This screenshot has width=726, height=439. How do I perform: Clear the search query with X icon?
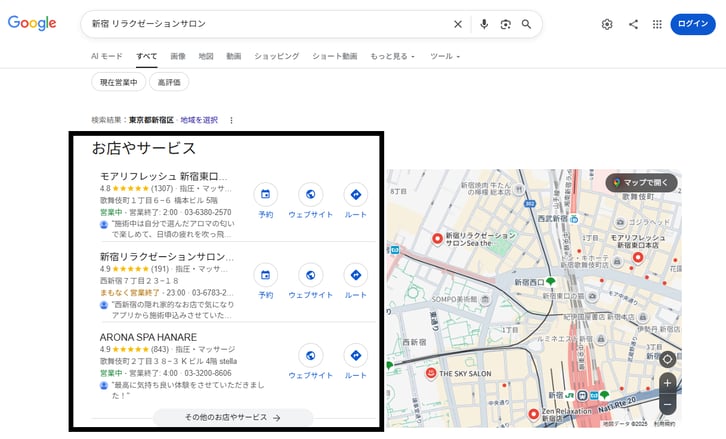[x=457, y=24]
